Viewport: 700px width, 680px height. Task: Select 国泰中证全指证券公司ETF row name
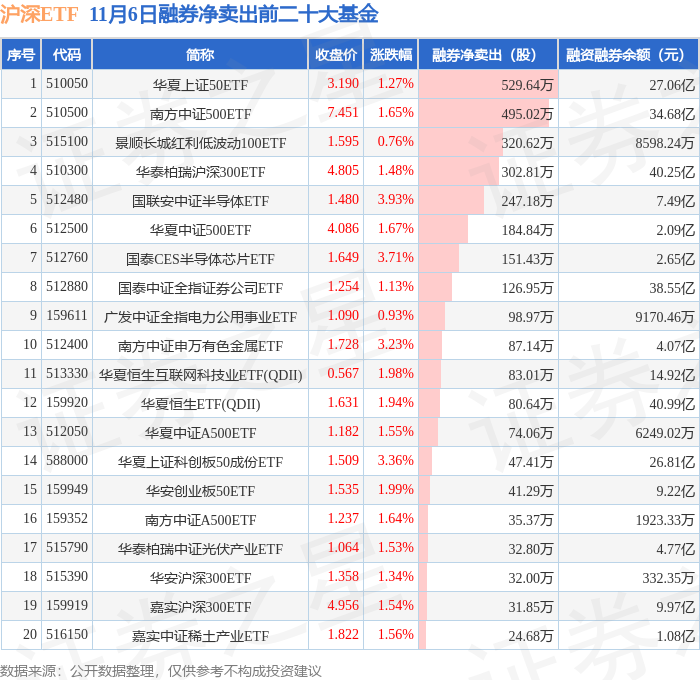[200, 288]
